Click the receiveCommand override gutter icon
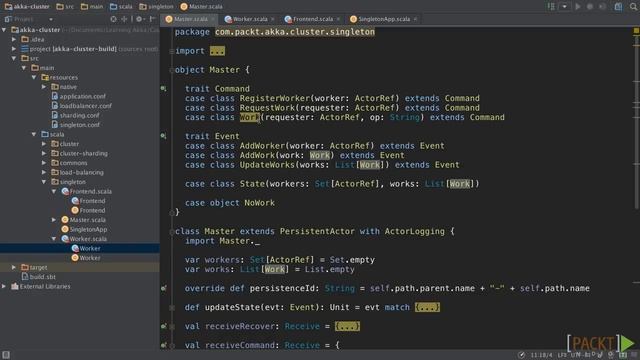640x360 pixels. click(x=164, y=345)
